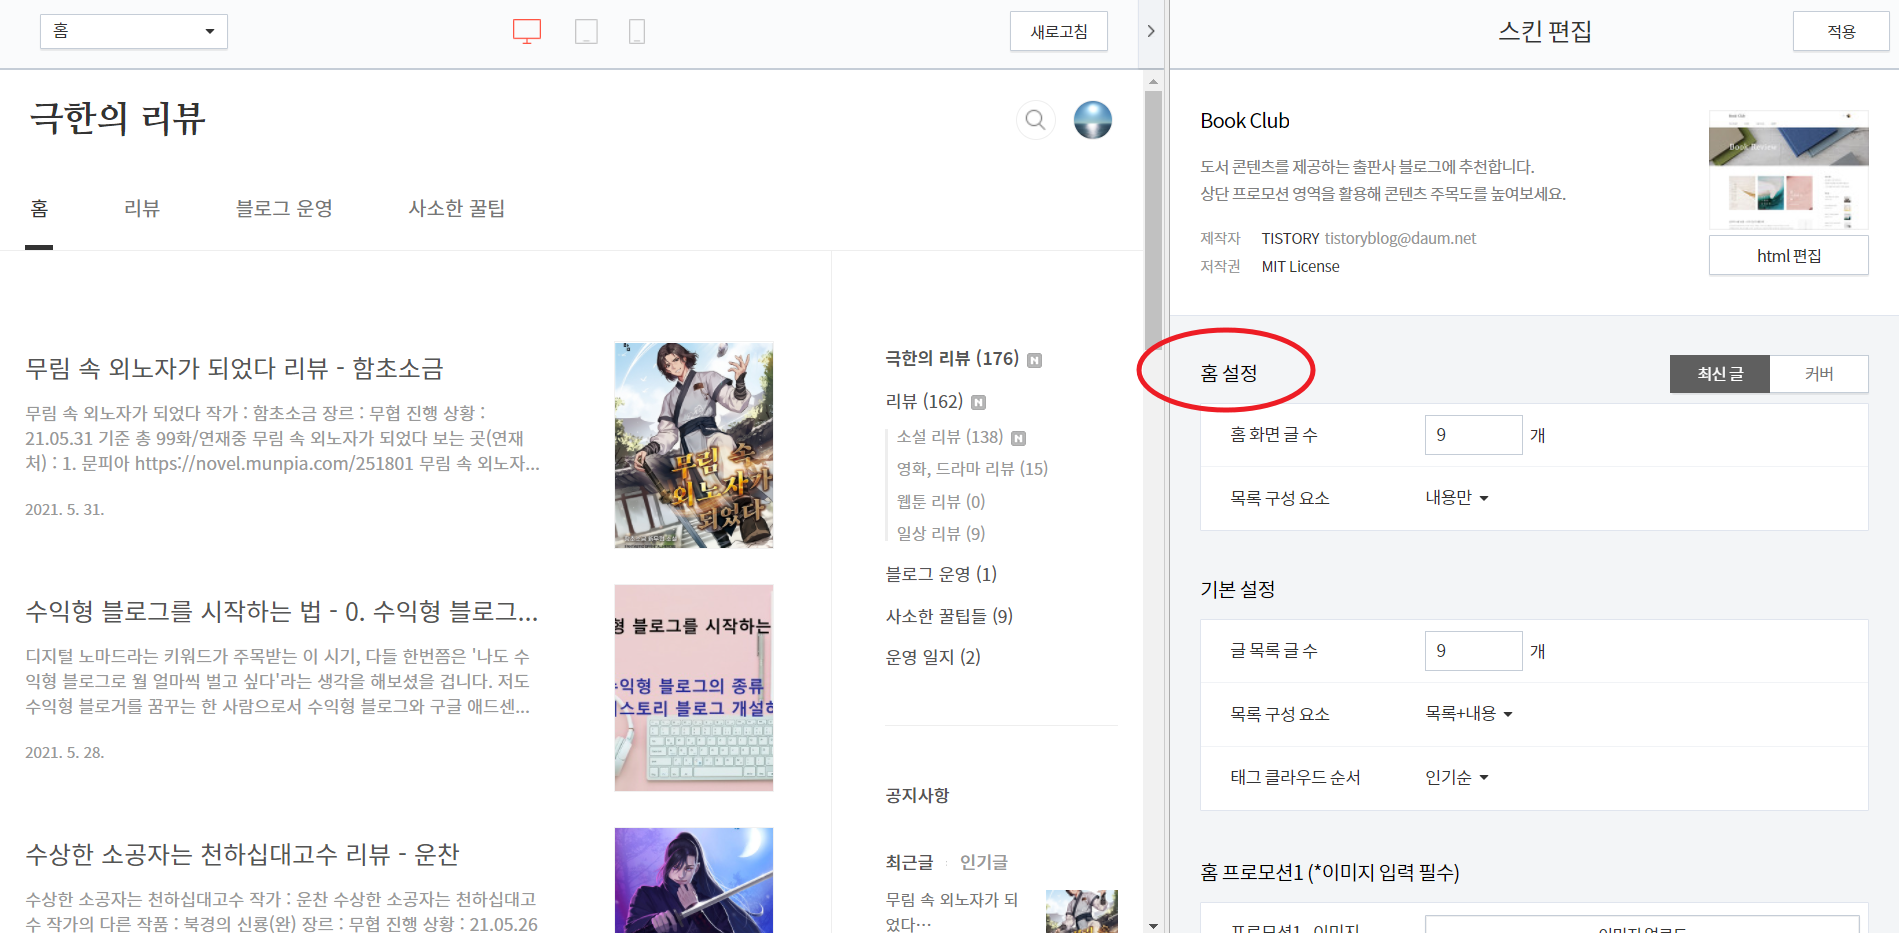Click preview scrollbar down arrow
1899x933 pixels.
click(x=1153, y=925)
